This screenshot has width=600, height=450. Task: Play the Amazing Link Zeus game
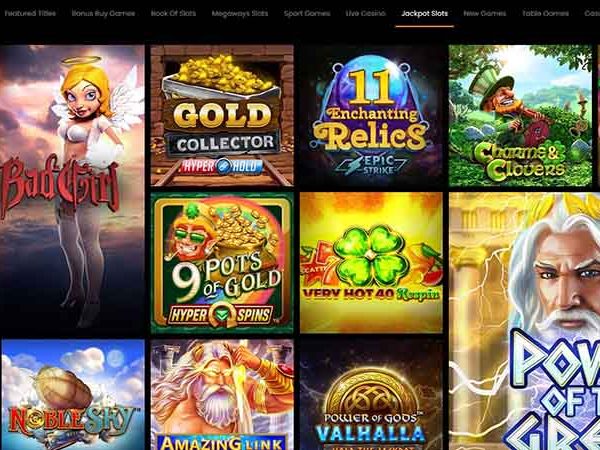(222, 395)
